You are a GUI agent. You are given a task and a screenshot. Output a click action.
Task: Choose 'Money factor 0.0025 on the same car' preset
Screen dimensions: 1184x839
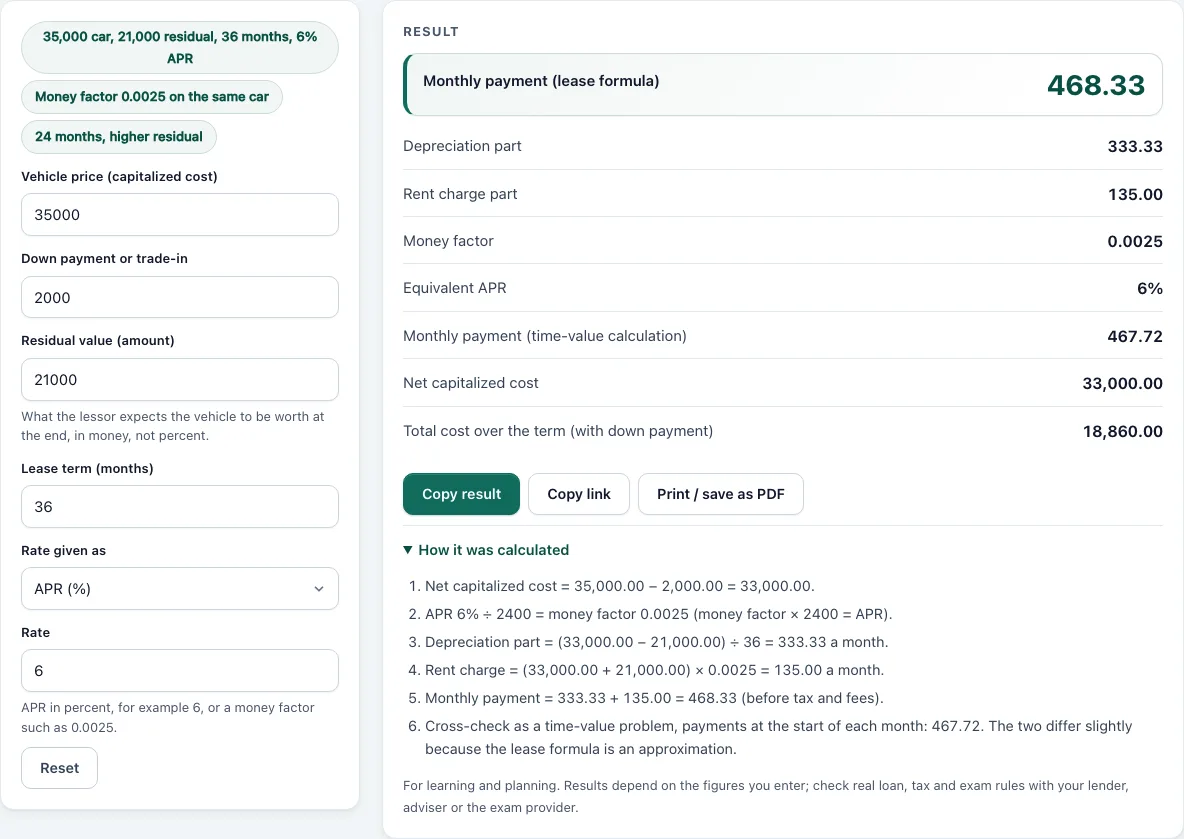152,97
